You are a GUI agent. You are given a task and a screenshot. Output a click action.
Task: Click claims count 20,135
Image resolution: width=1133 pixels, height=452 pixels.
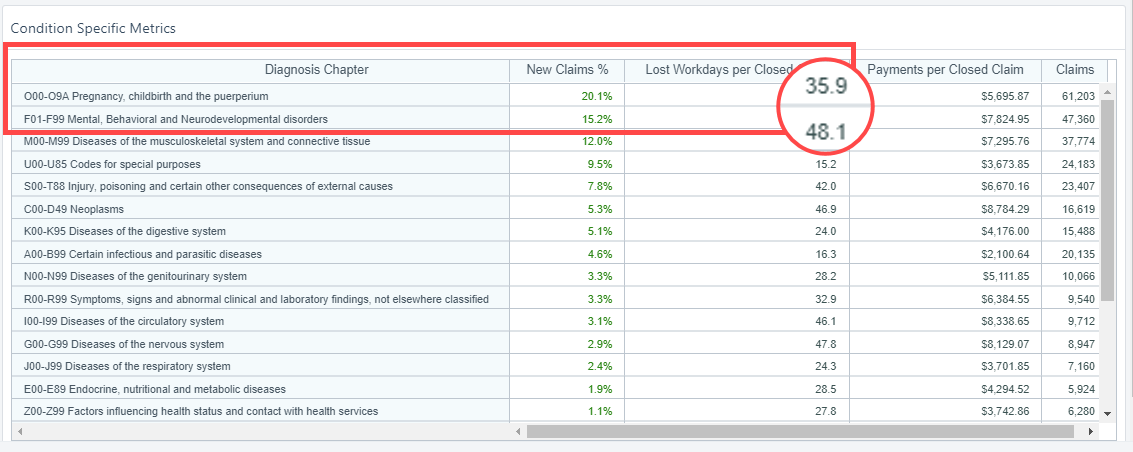pyautogui.click(x=1079, y=254)
